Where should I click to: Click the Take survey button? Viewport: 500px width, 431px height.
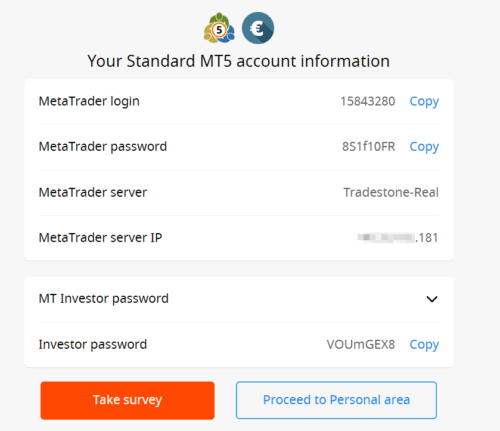(127, 400)
